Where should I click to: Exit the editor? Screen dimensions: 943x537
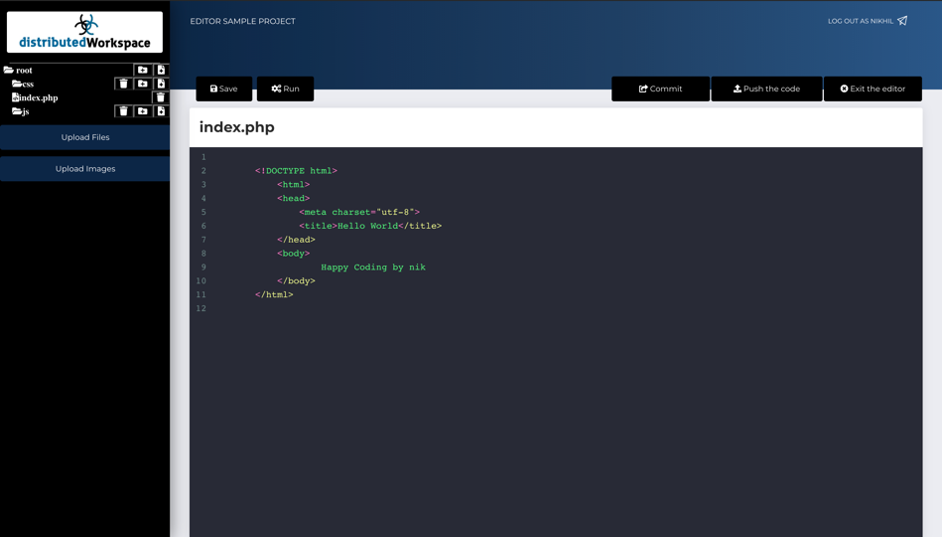[x=872, y=89]
